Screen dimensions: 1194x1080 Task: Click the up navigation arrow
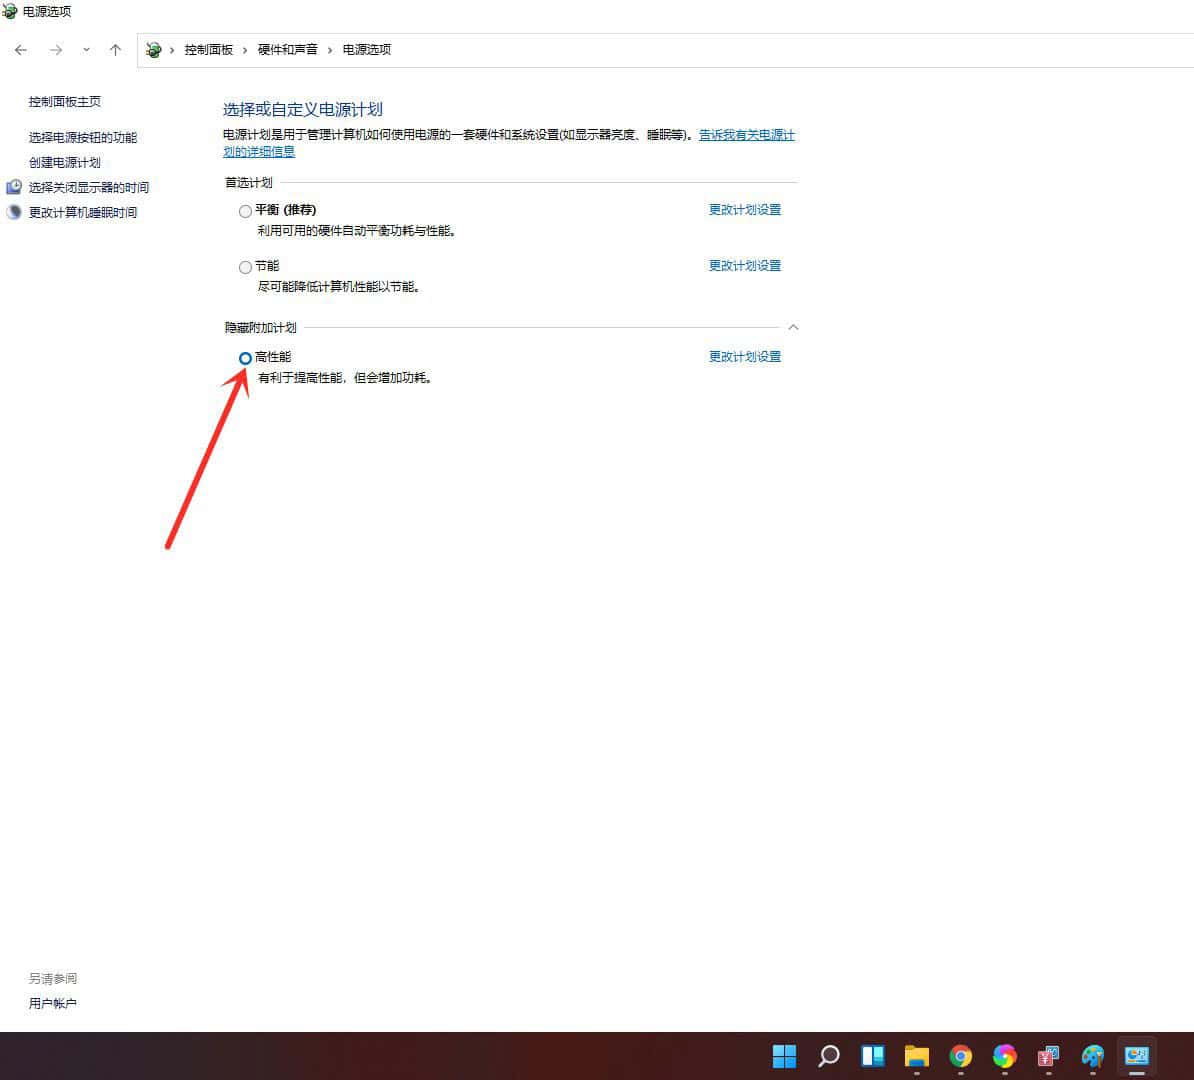click(x=115, y=49)
